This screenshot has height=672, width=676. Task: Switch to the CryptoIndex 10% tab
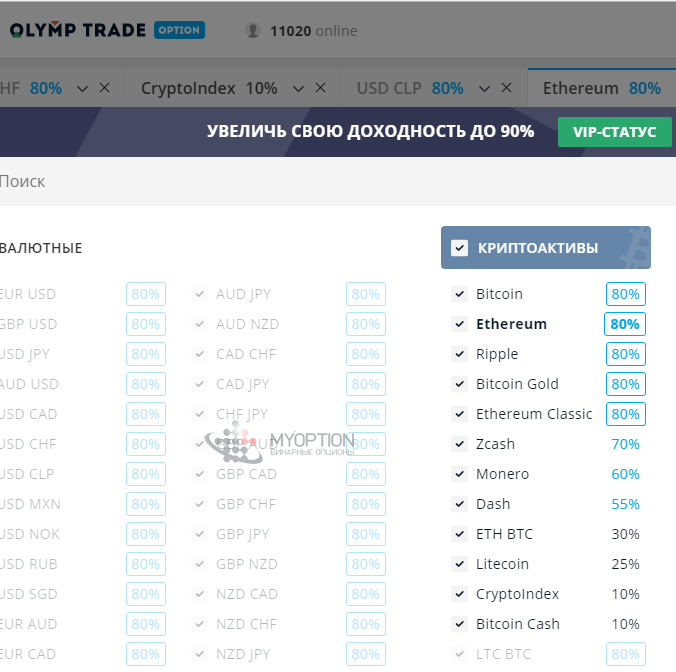(x=209, y=88)
